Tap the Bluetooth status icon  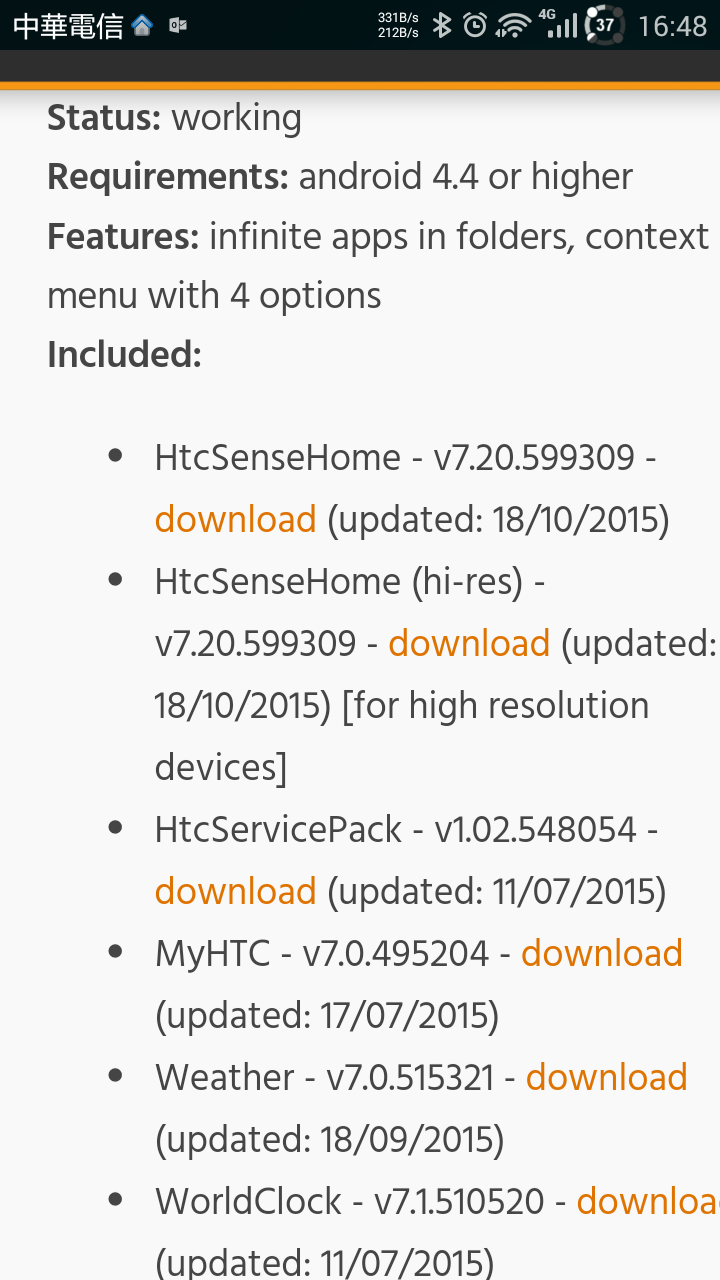click(441, 25)
